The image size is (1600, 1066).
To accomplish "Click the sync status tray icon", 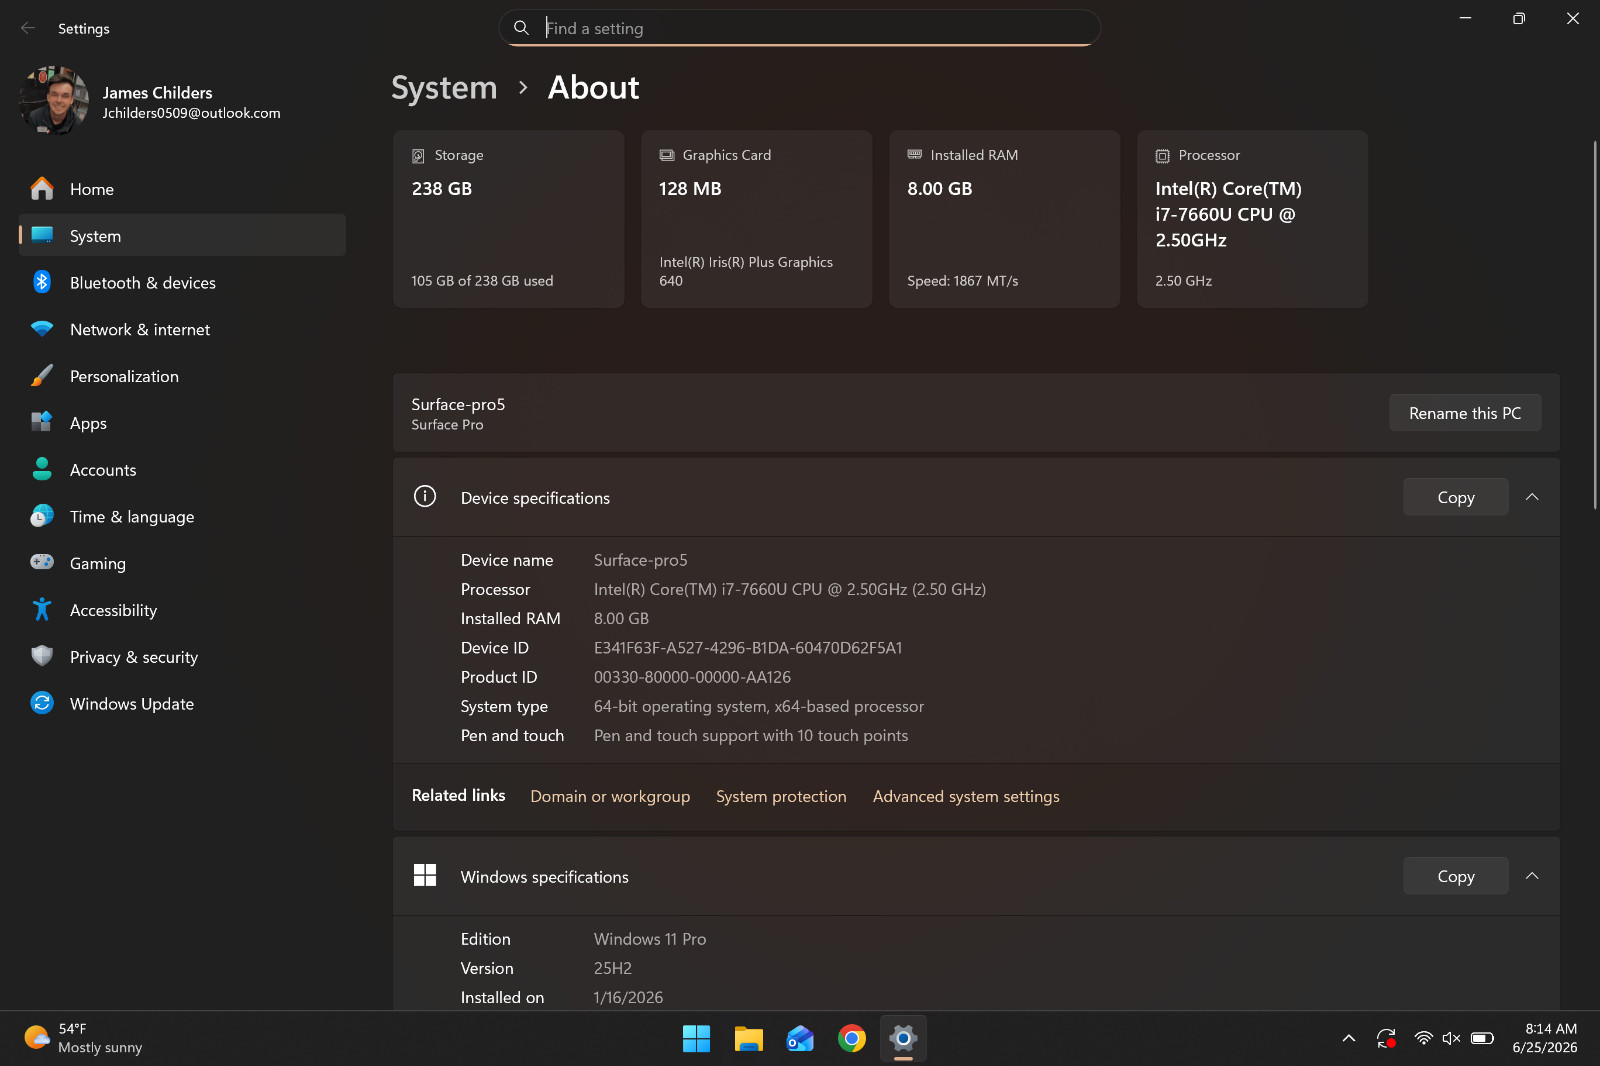I will 1386,1039.
